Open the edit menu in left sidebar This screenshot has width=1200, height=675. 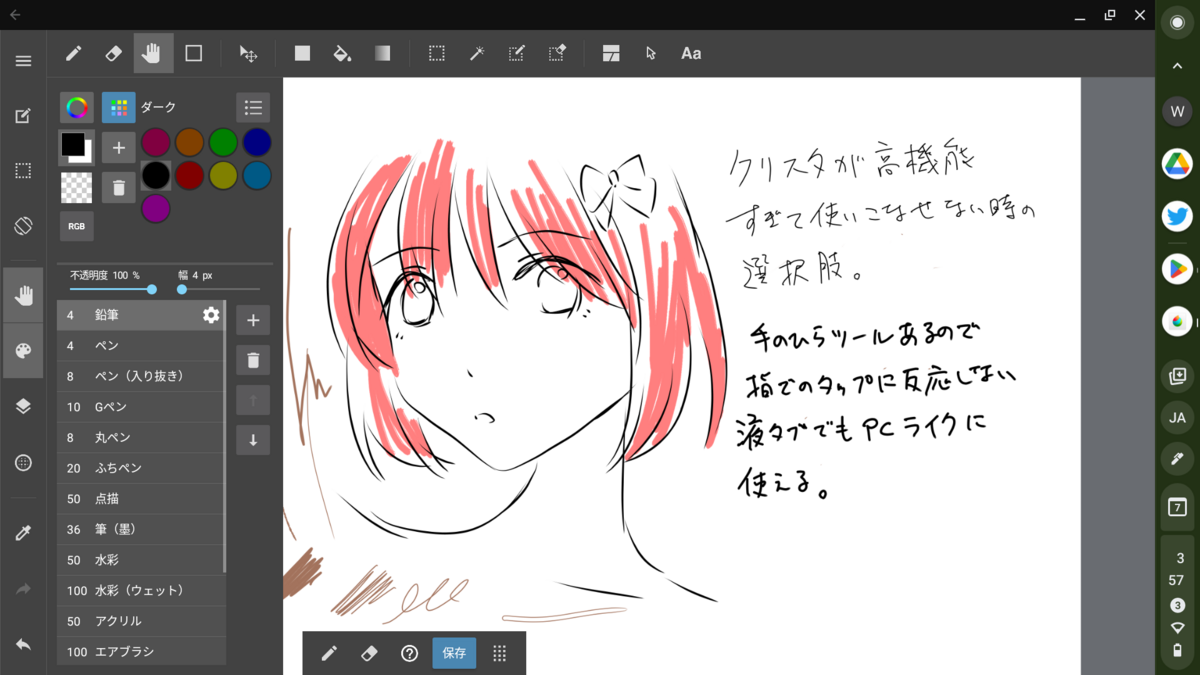[23, 116]
